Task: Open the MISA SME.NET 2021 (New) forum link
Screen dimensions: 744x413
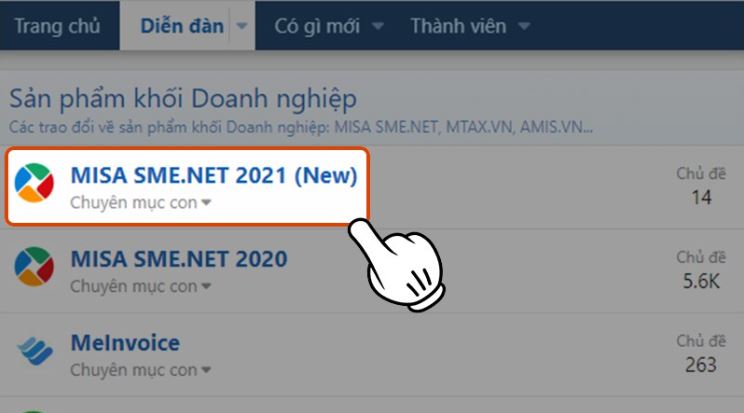Action: click(214, 175)
